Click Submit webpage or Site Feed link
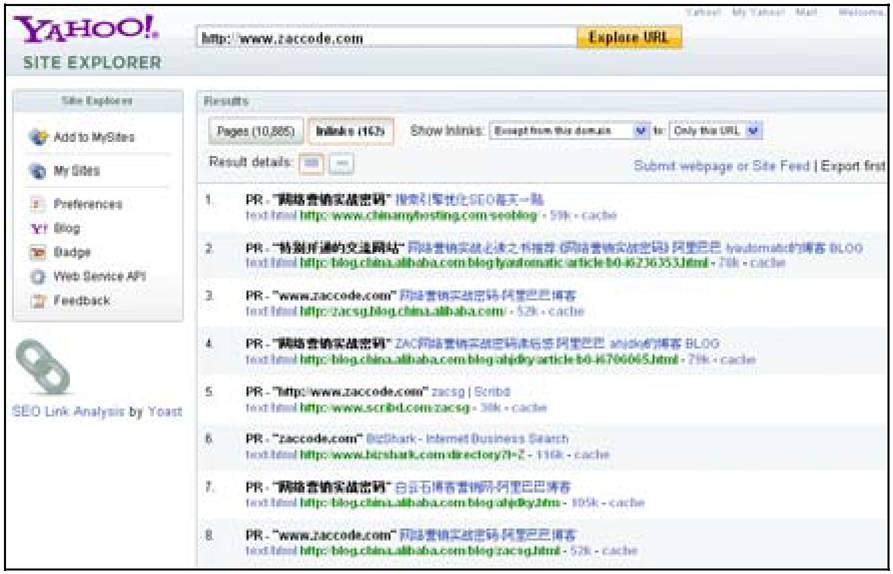The width and height of the screenshot is (893, 574). point(722,166)
